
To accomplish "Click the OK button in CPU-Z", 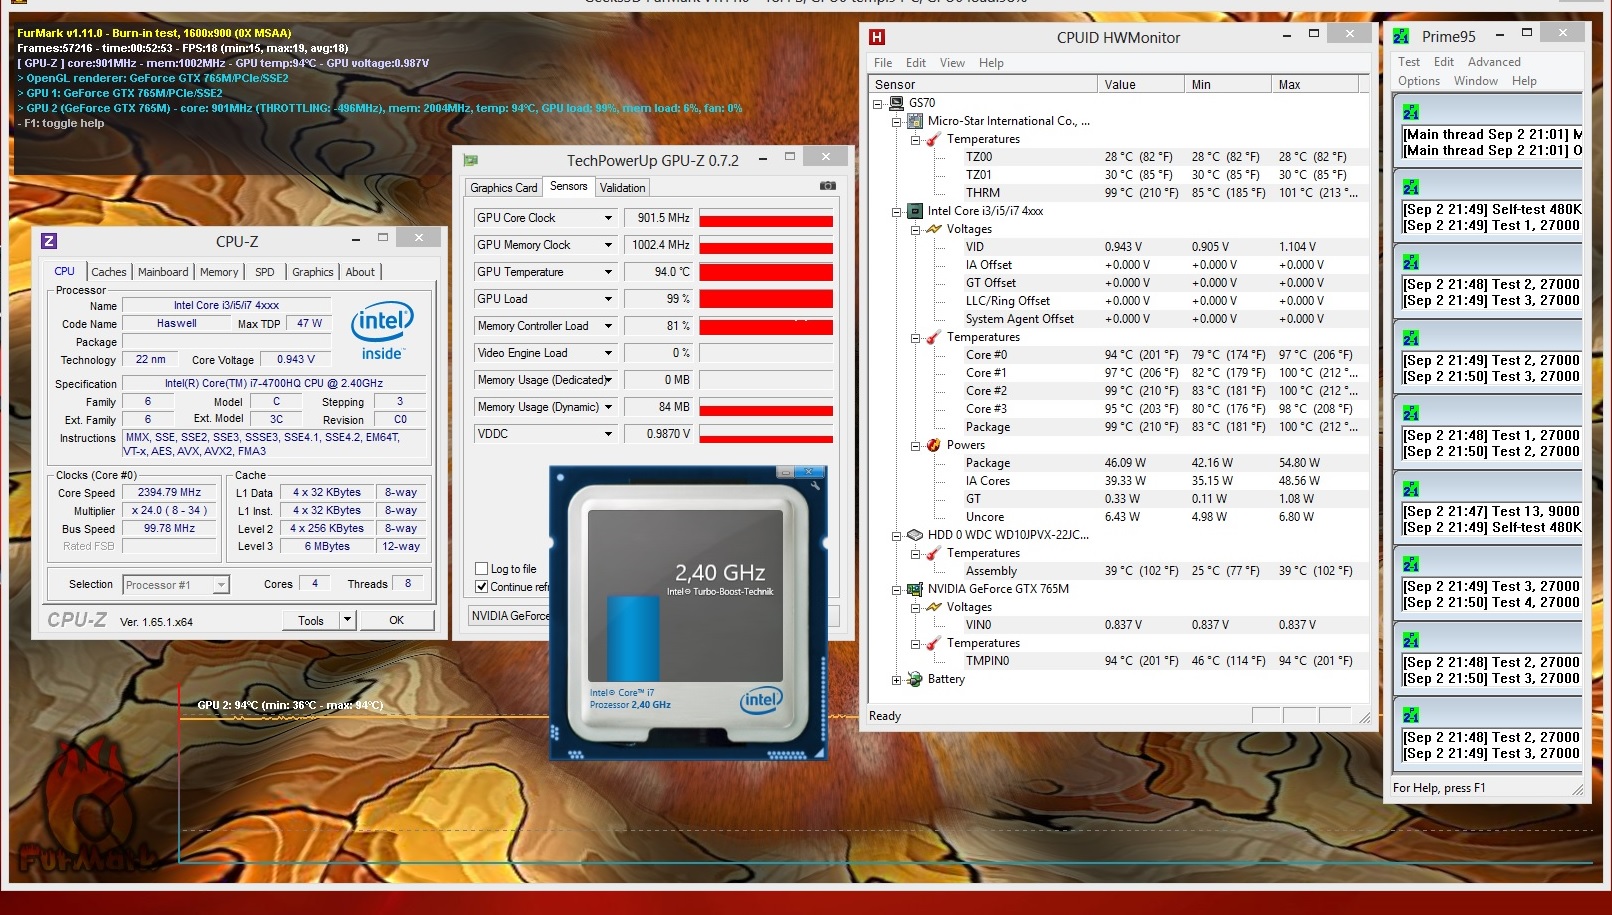I will pos(397,620).
